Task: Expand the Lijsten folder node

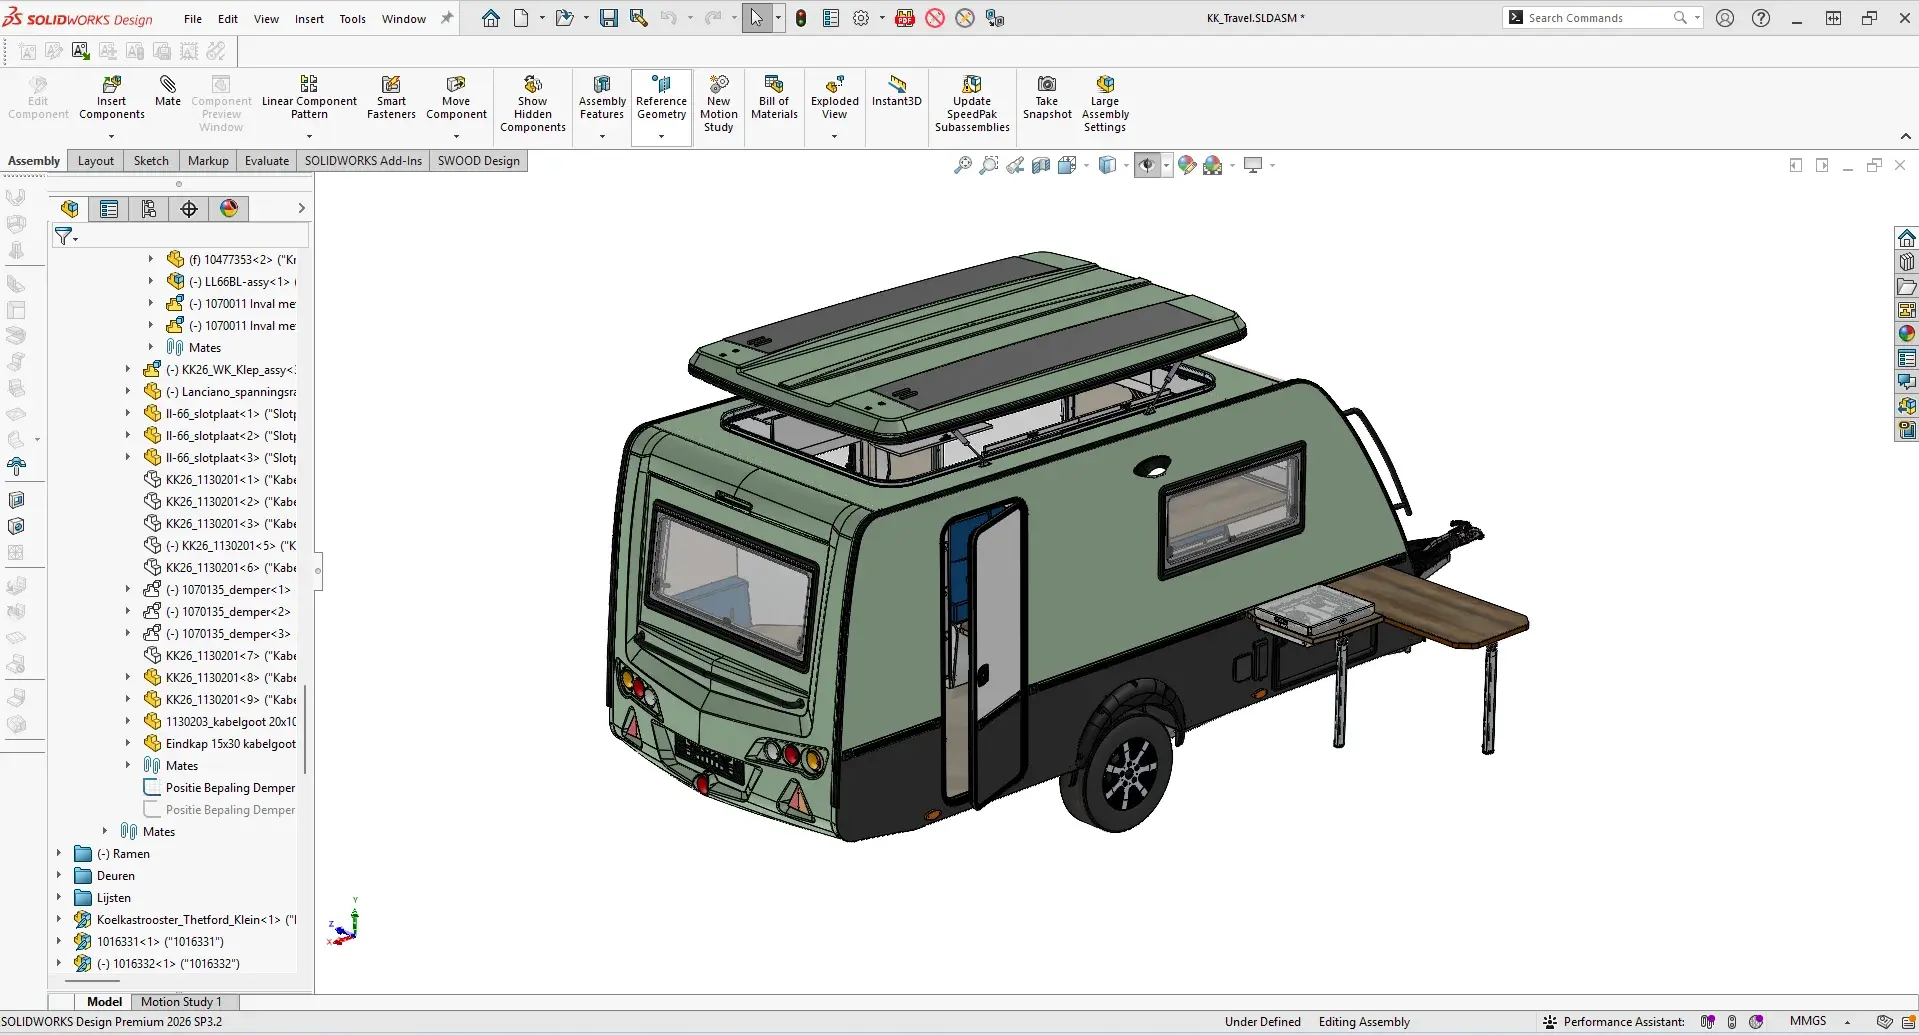Action: tap(59, 897)
